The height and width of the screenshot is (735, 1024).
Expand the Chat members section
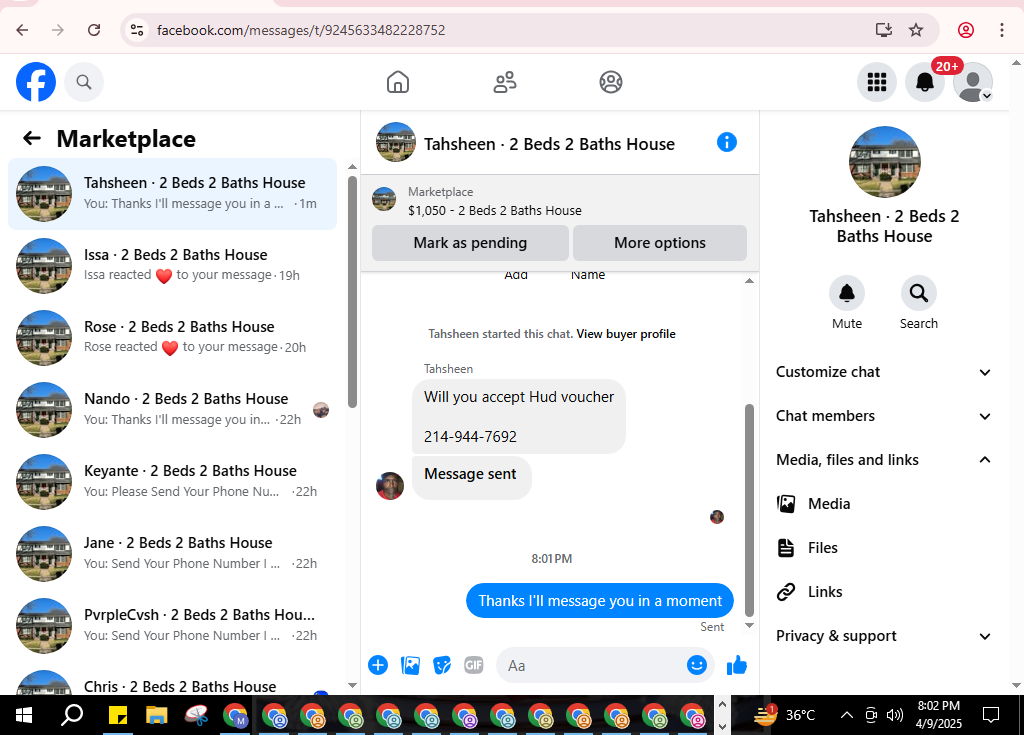pos(884,416)
